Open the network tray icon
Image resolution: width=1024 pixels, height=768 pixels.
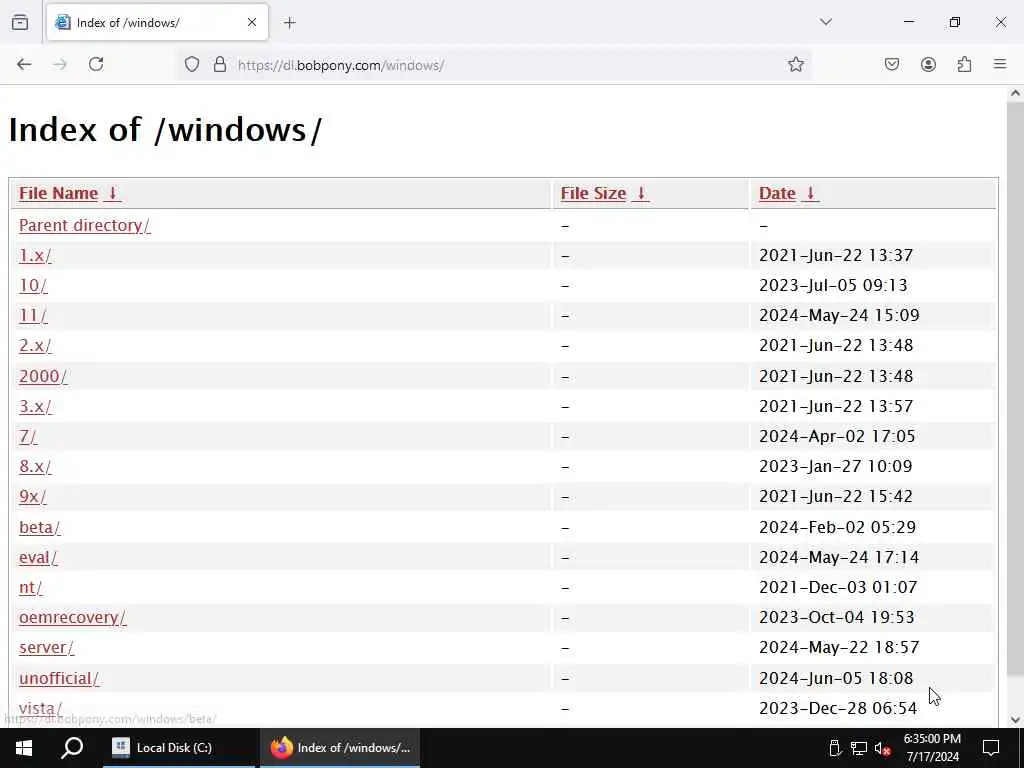(x=859, y=748)
